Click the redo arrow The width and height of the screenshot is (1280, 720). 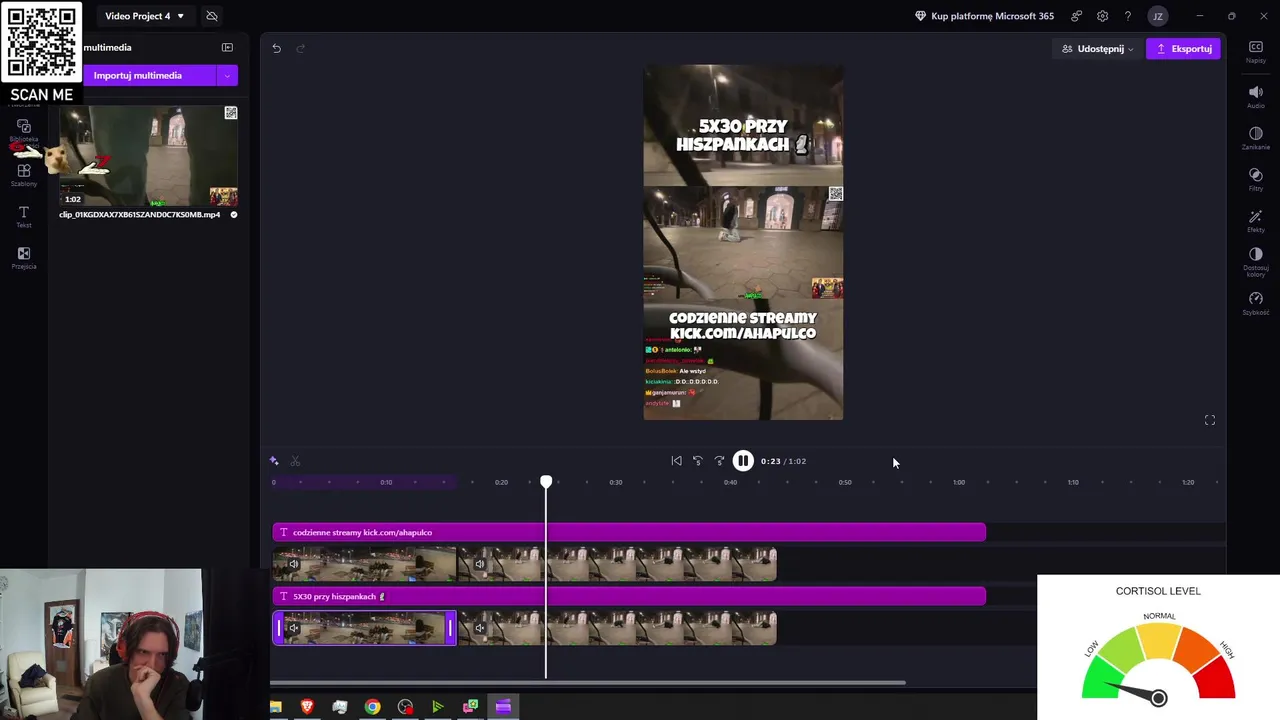300,48
